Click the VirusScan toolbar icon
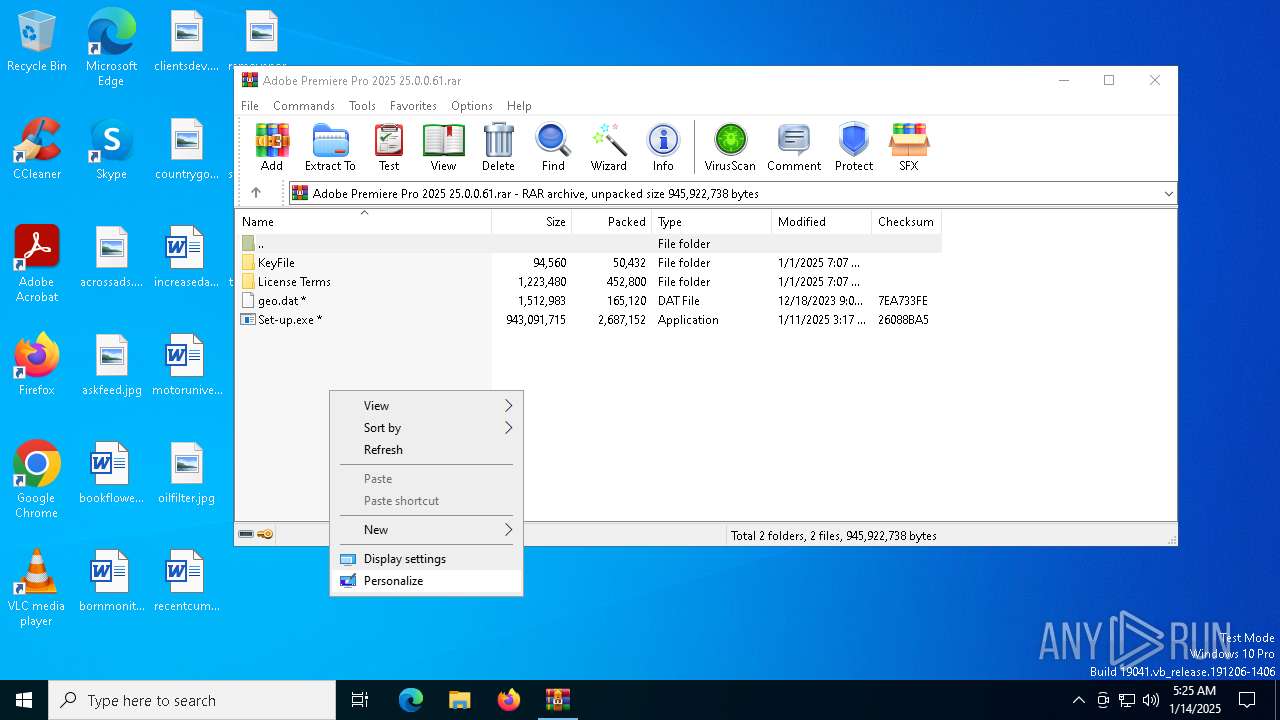Screen dimensions: 1280x720 730,147
